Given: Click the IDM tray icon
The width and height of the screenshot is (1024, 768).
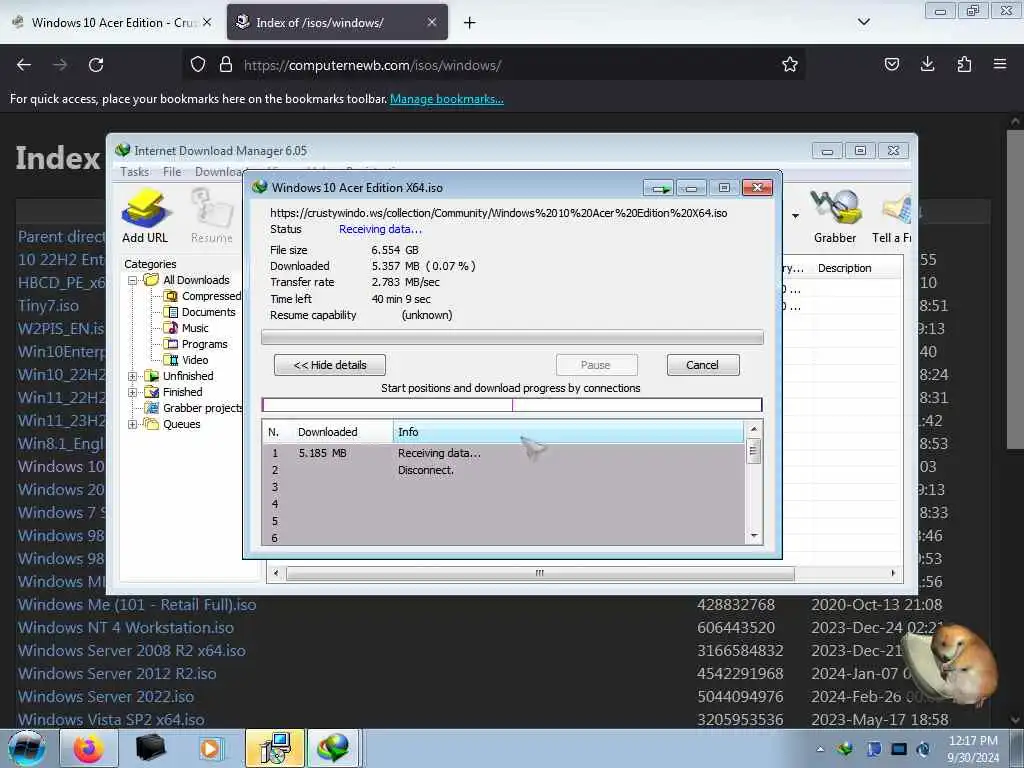Looking at the screenshot, I should tap(846, 749).
